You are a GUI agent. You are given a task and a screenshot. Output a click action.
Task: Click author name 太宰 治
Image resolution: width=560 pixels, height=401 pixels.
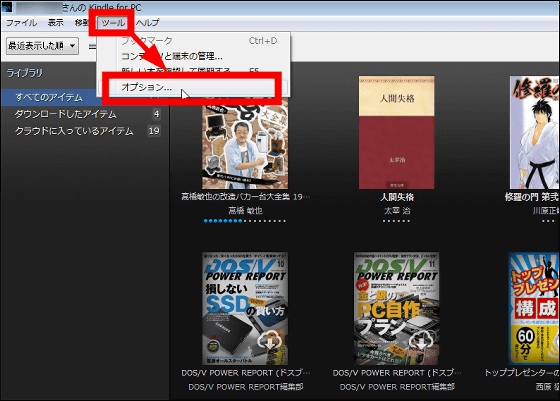[x=397, y=211]
